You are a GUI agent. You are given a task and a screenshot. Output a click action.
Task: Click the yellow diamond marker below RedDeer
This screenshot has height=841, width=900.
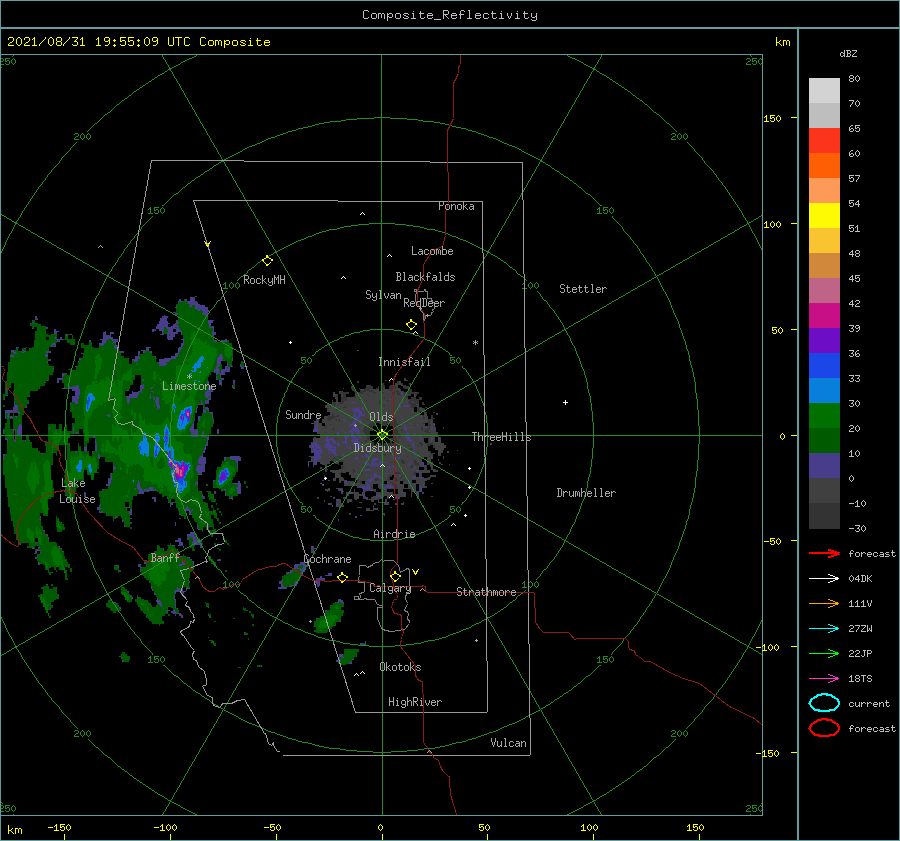[411, 325]
